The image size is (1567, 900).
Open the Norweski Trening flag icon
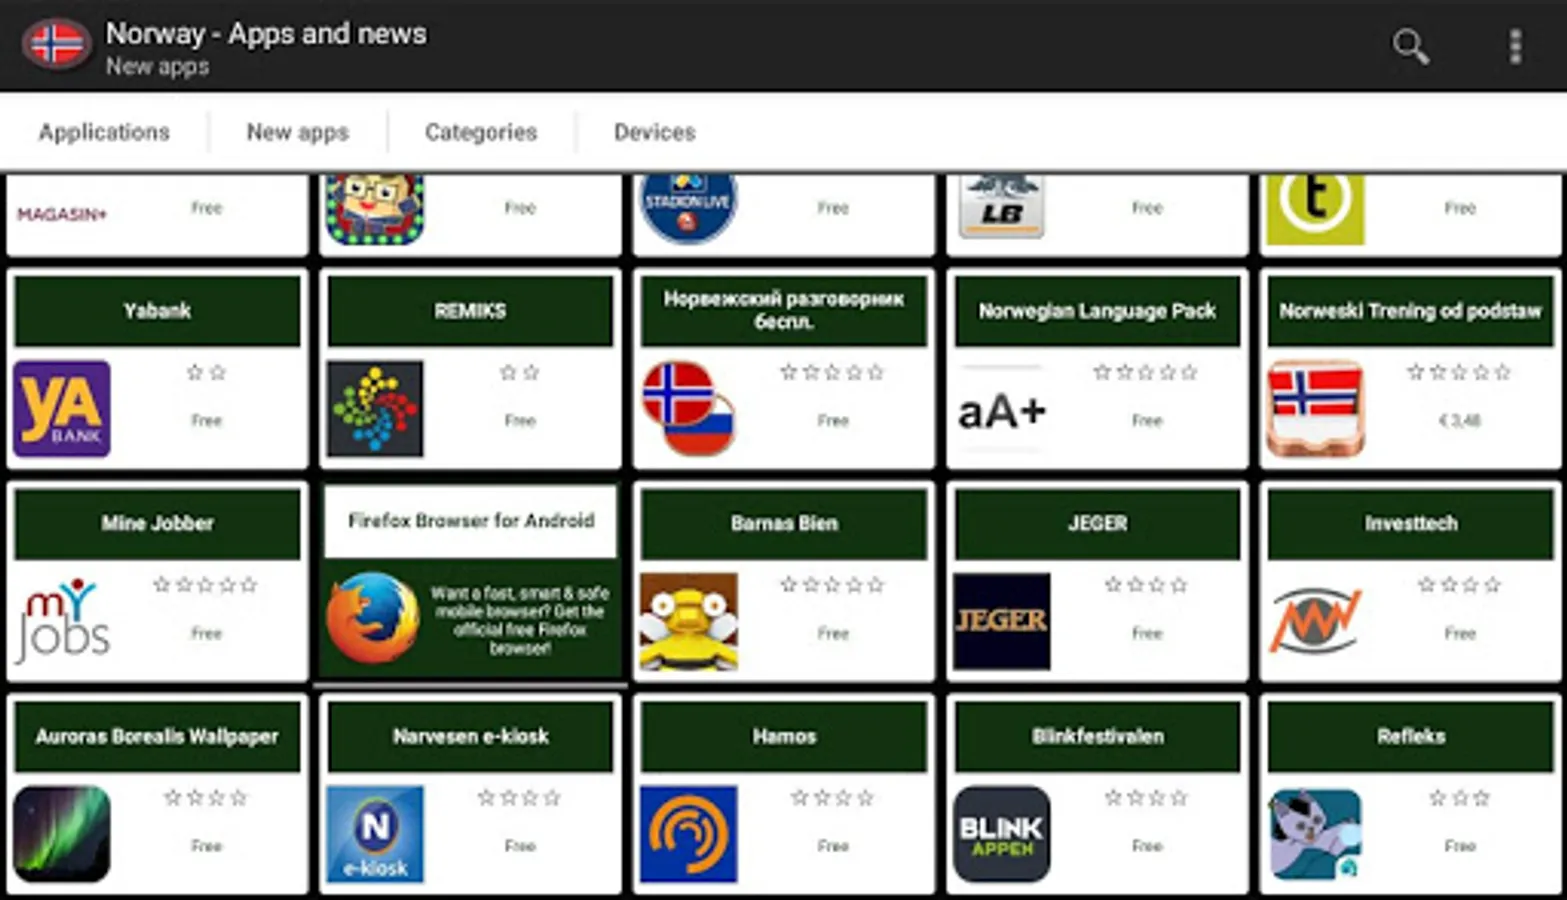coord(1315,409)
